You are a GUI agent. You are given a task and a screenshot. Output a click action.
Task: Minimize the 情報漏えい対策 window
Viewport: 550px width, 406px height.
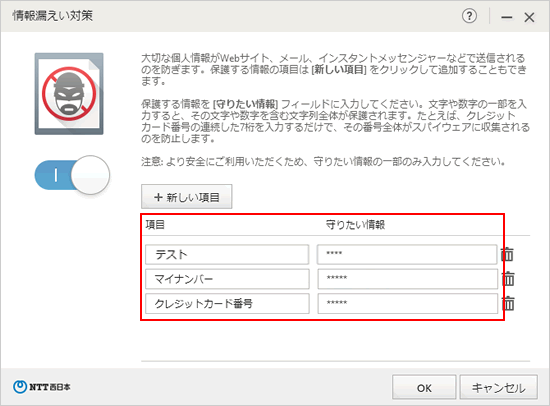click(x=507, y=17)
